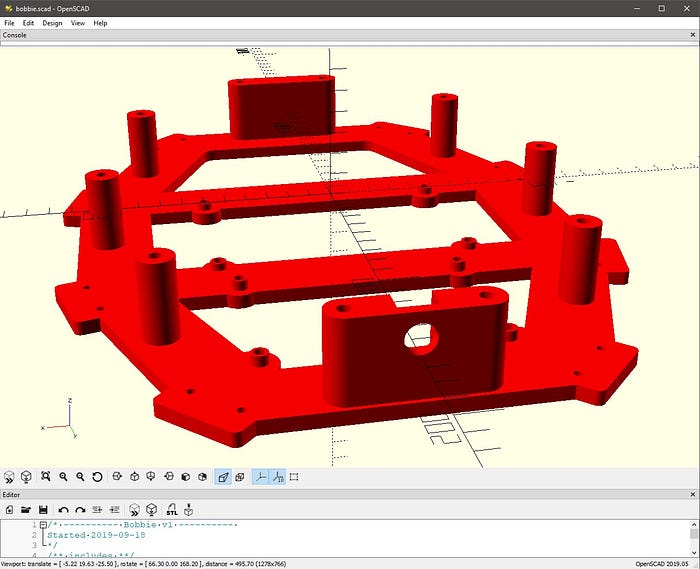
Task: Click the Render icon in the viewer toolbar
Action: (26, 477)
